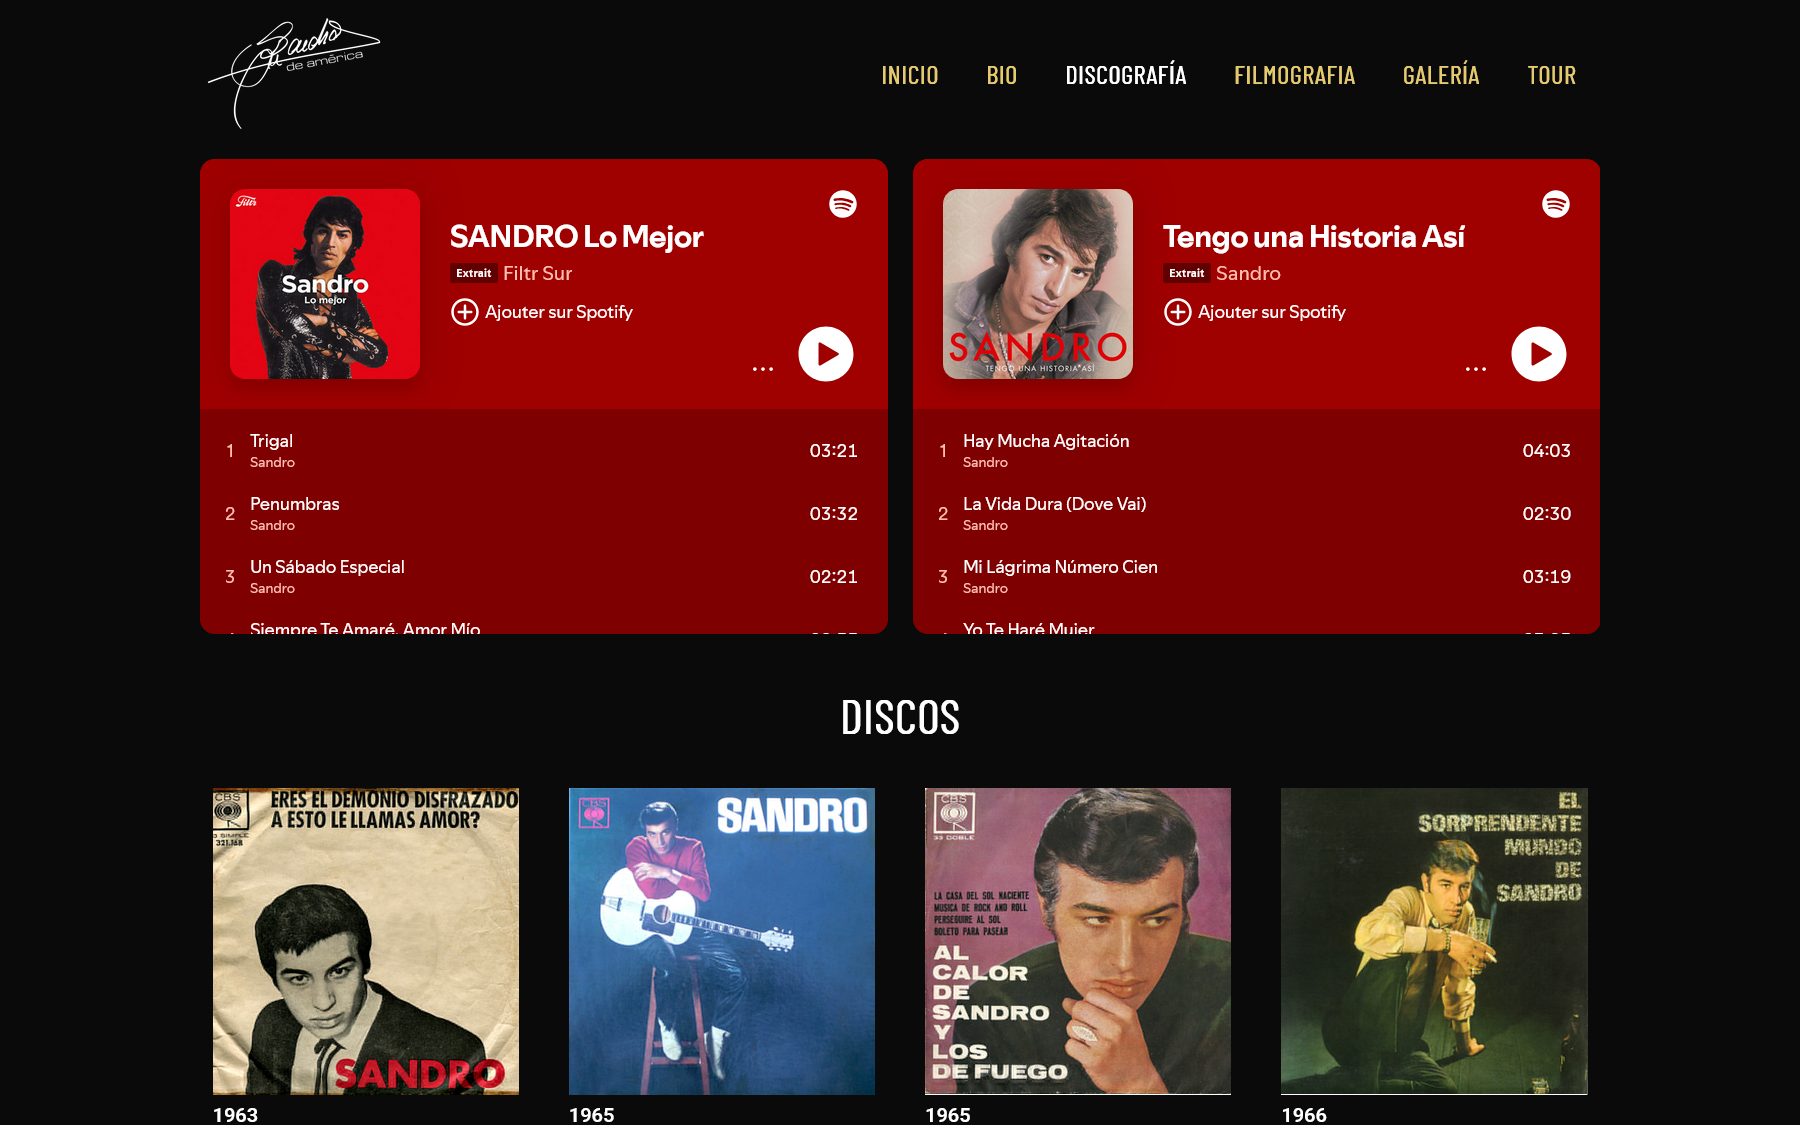This screenshot has height=1125, width=1800.
Task: Go to the INICIO menu item
Action: tap(910, 75)
